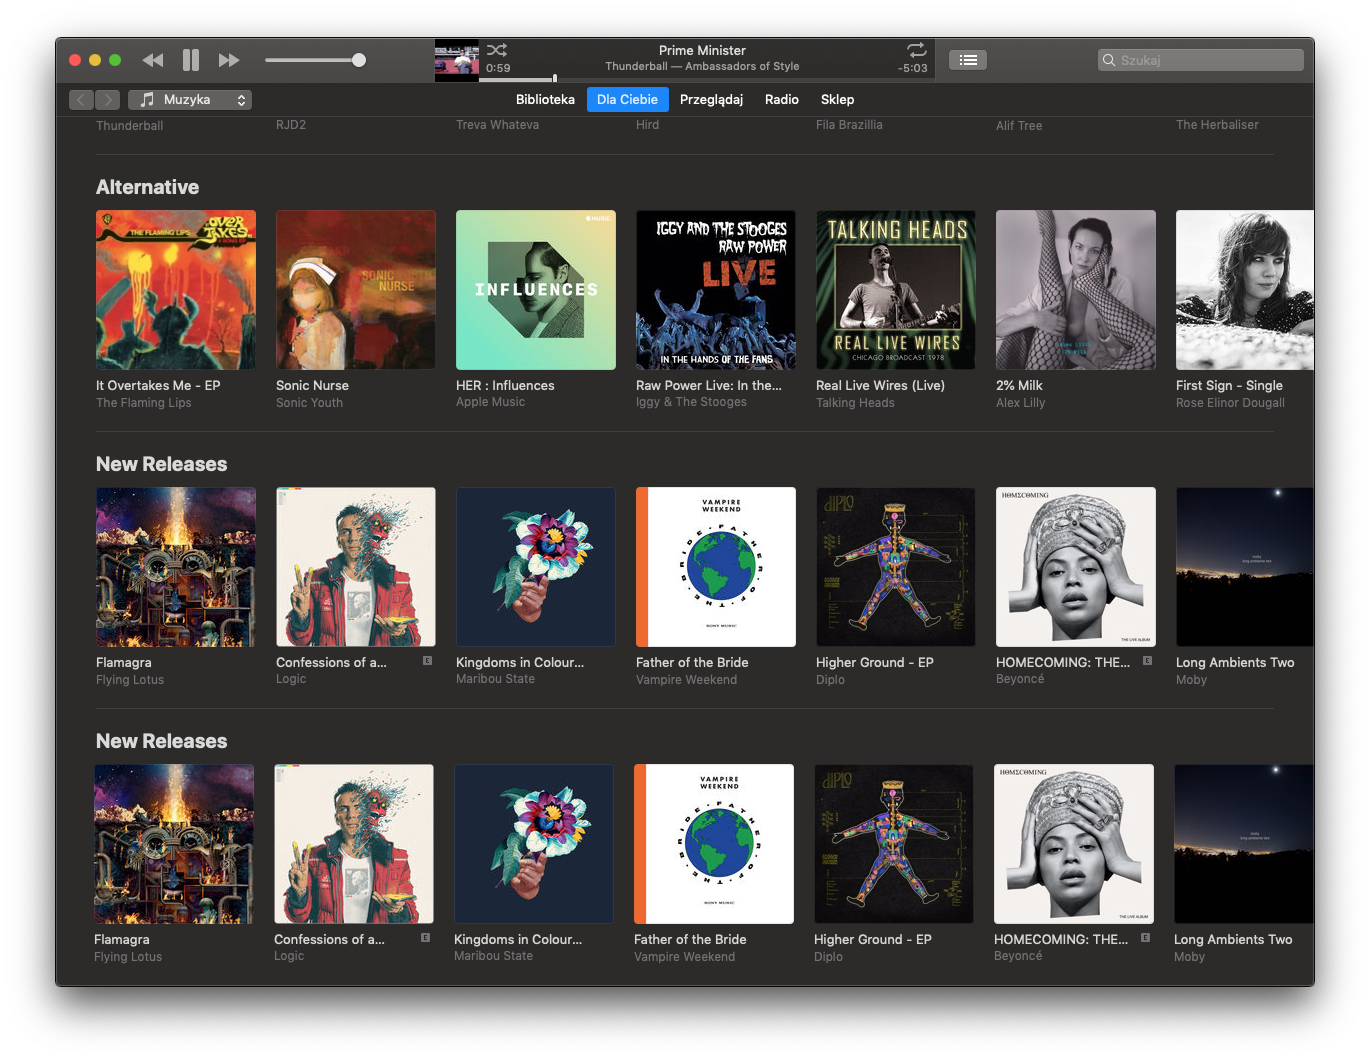Click the now playing album artwork
This screenshot has height=1060, width=1370.
pyautogui.click(x=457, y=60)
